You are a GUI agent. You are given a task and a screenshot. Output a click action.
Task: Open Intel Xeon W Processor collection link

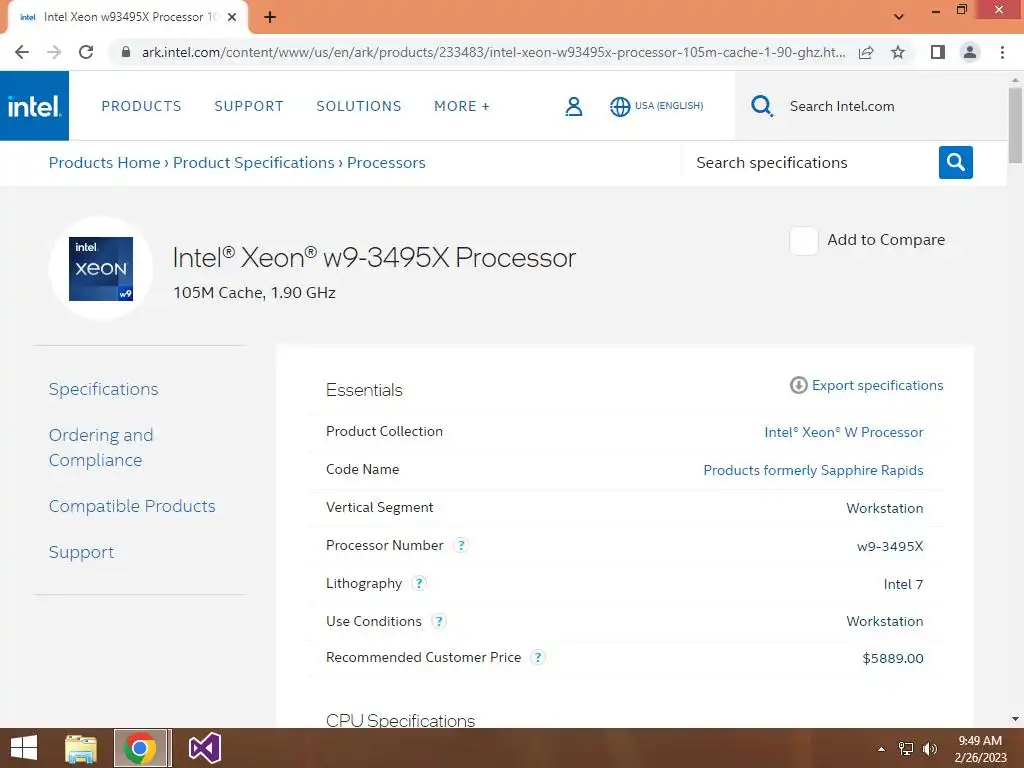click(x=844, y=432)
